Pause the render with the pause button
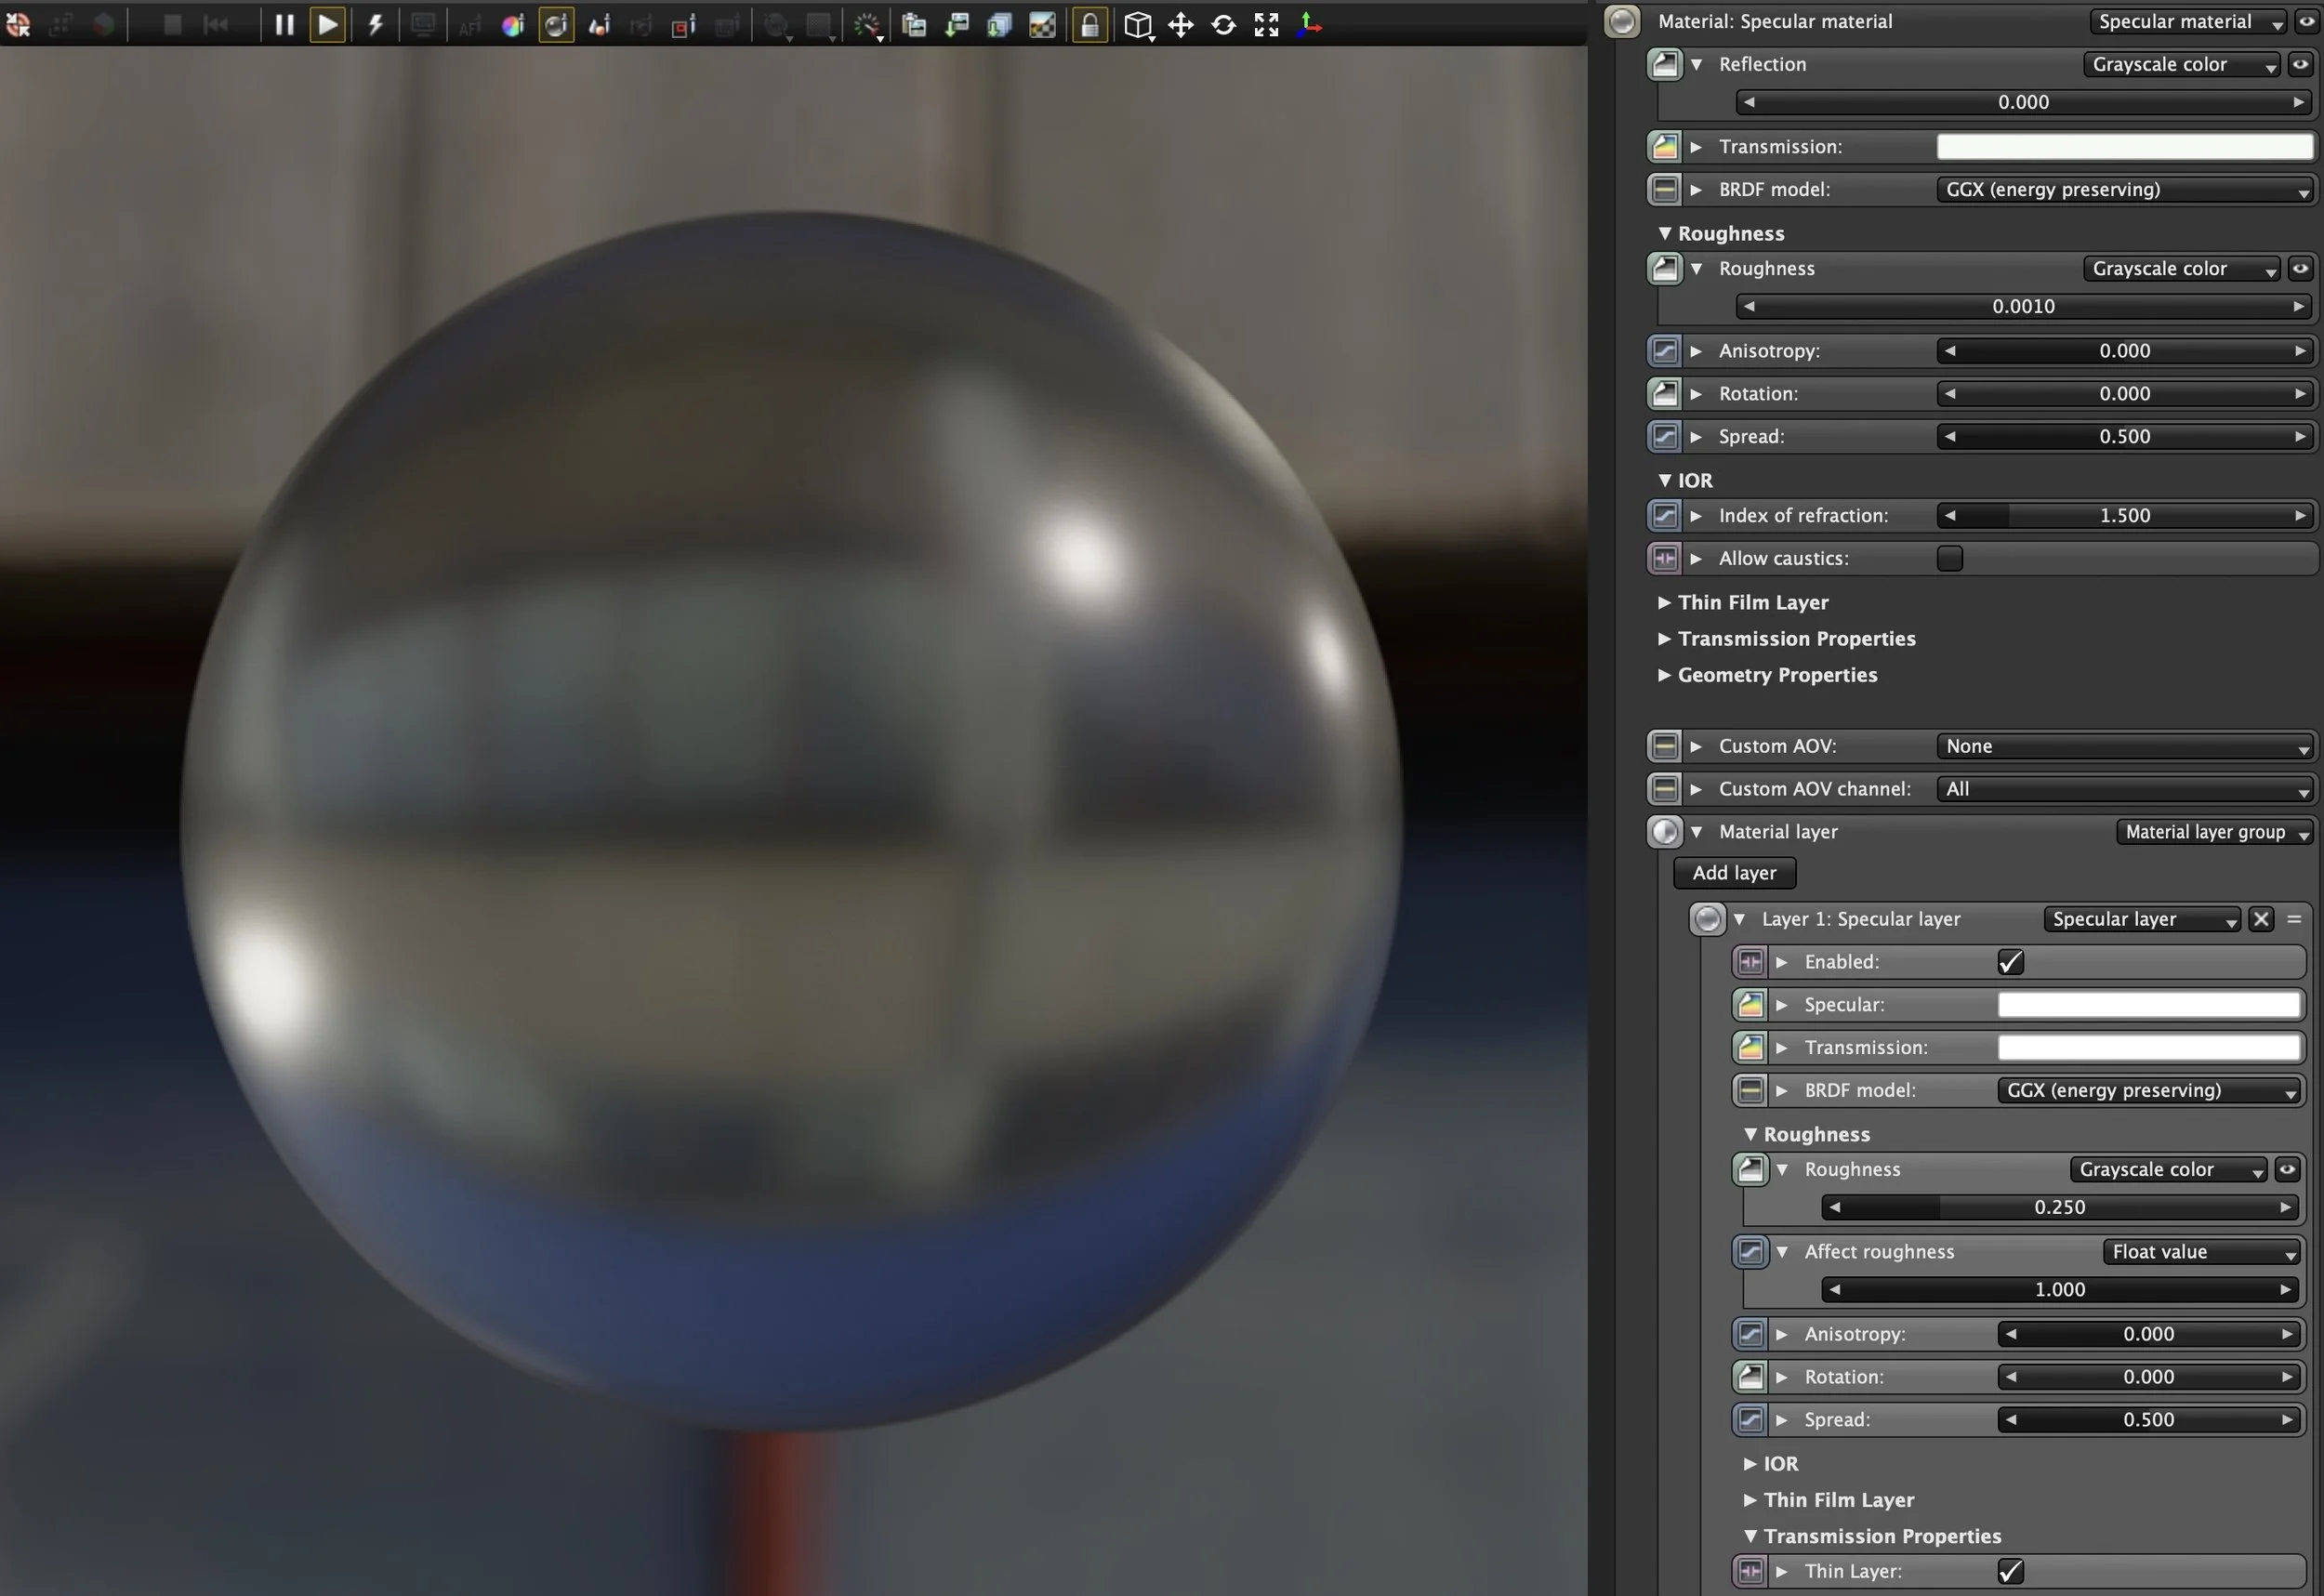This screenshot has width=2324, height=1596. pyautogui.click(x=284, y=25)
